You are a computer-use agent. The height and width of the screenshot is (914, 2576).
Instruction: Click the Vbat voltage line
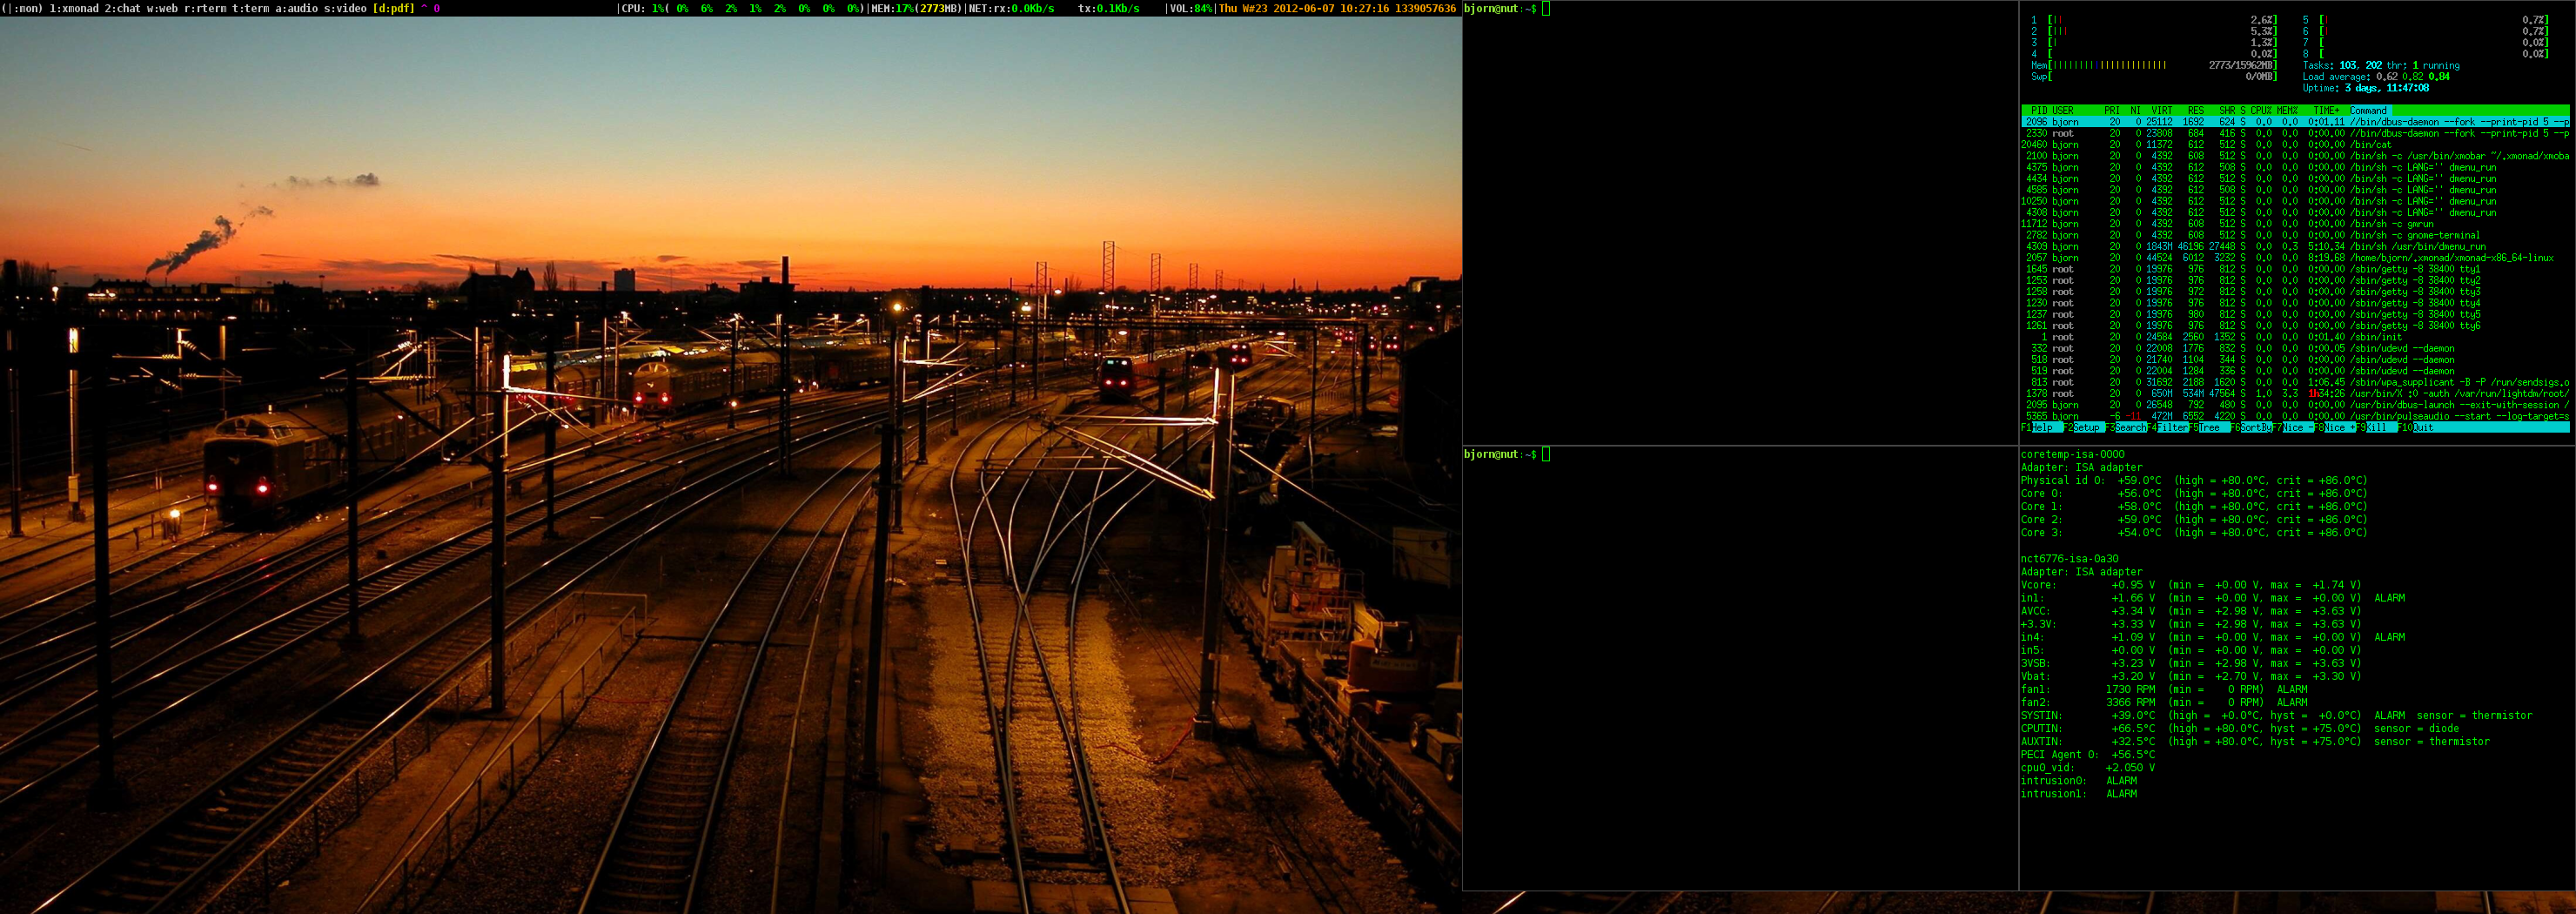2190,676
